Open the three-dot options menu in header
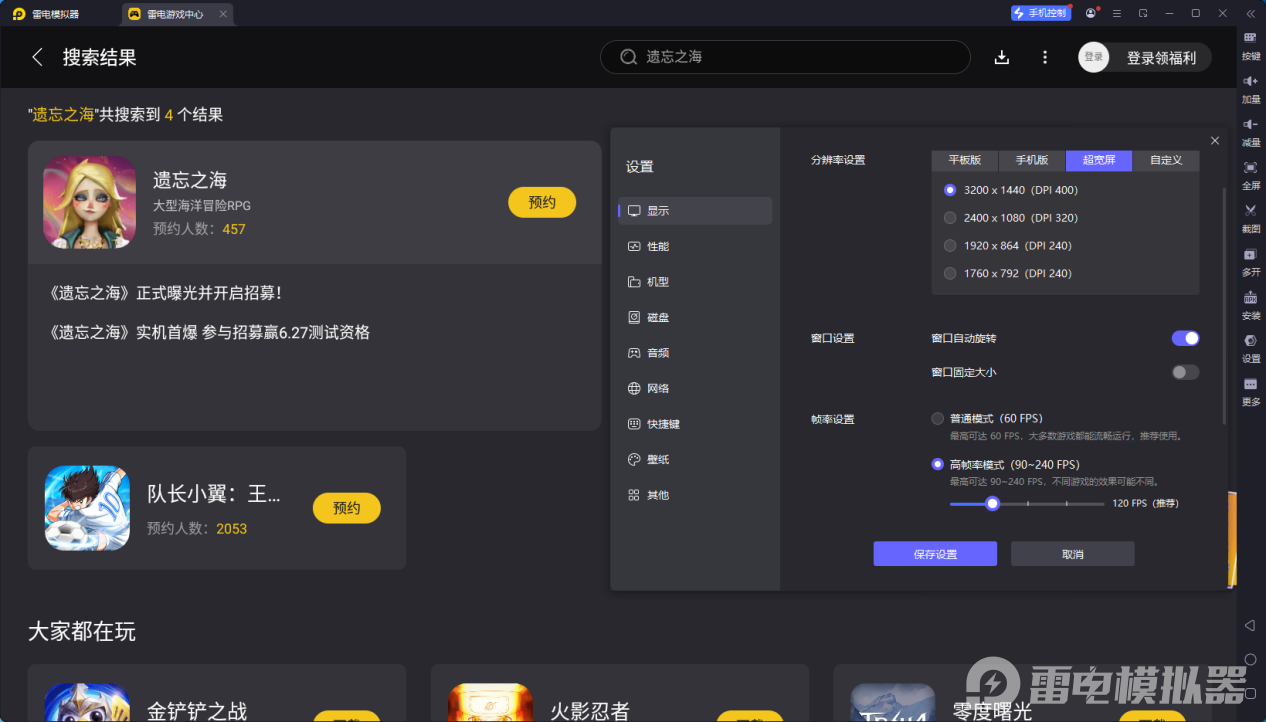Viewport: 1266px width, 722px height. (x=1045, y=57)
